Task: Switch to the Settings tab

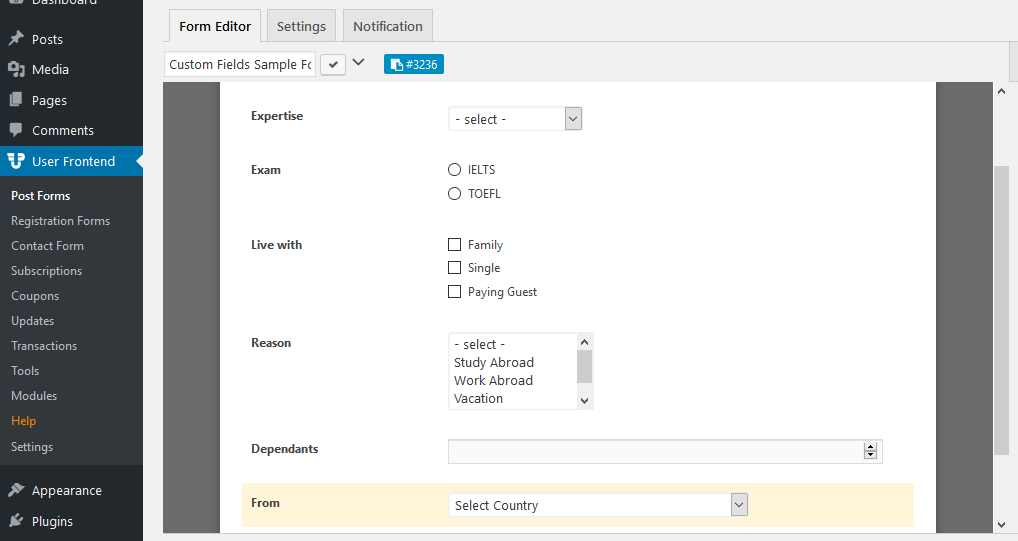Action: pyautogui.click(x=301, y=26)
